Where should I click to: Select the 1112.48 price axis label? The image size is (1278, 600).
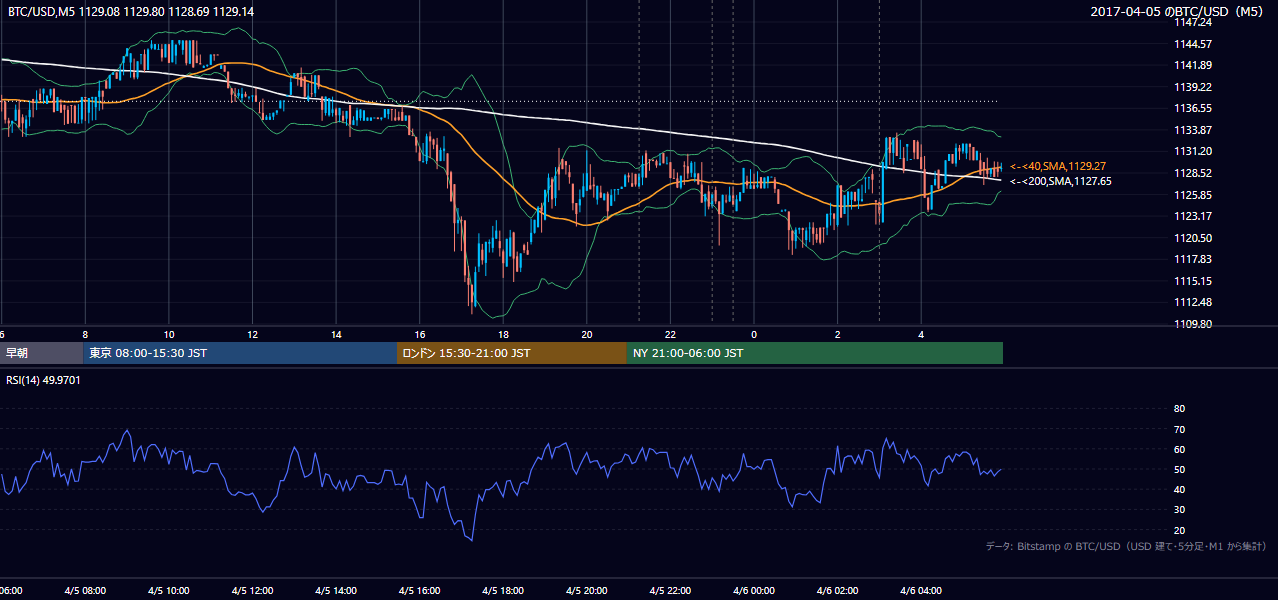click(1194, 302)
